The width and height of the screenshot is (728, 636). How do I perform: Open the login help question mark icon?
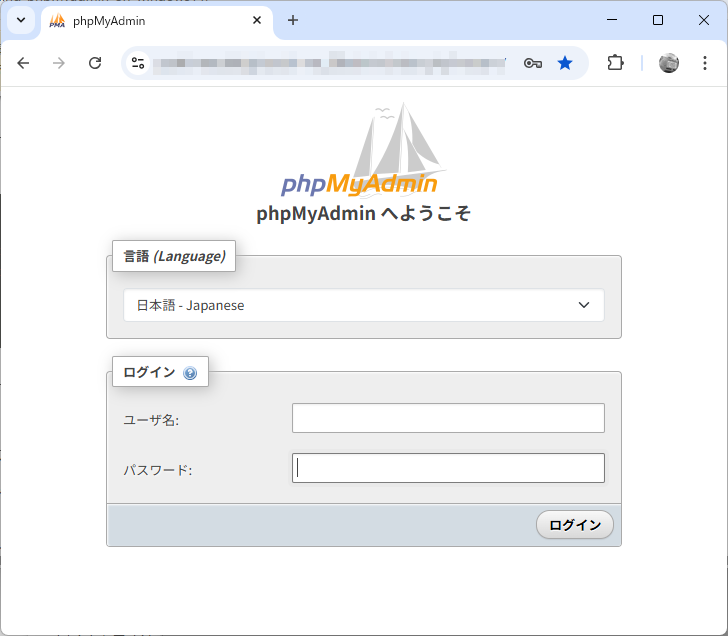[x=190, y=374]
